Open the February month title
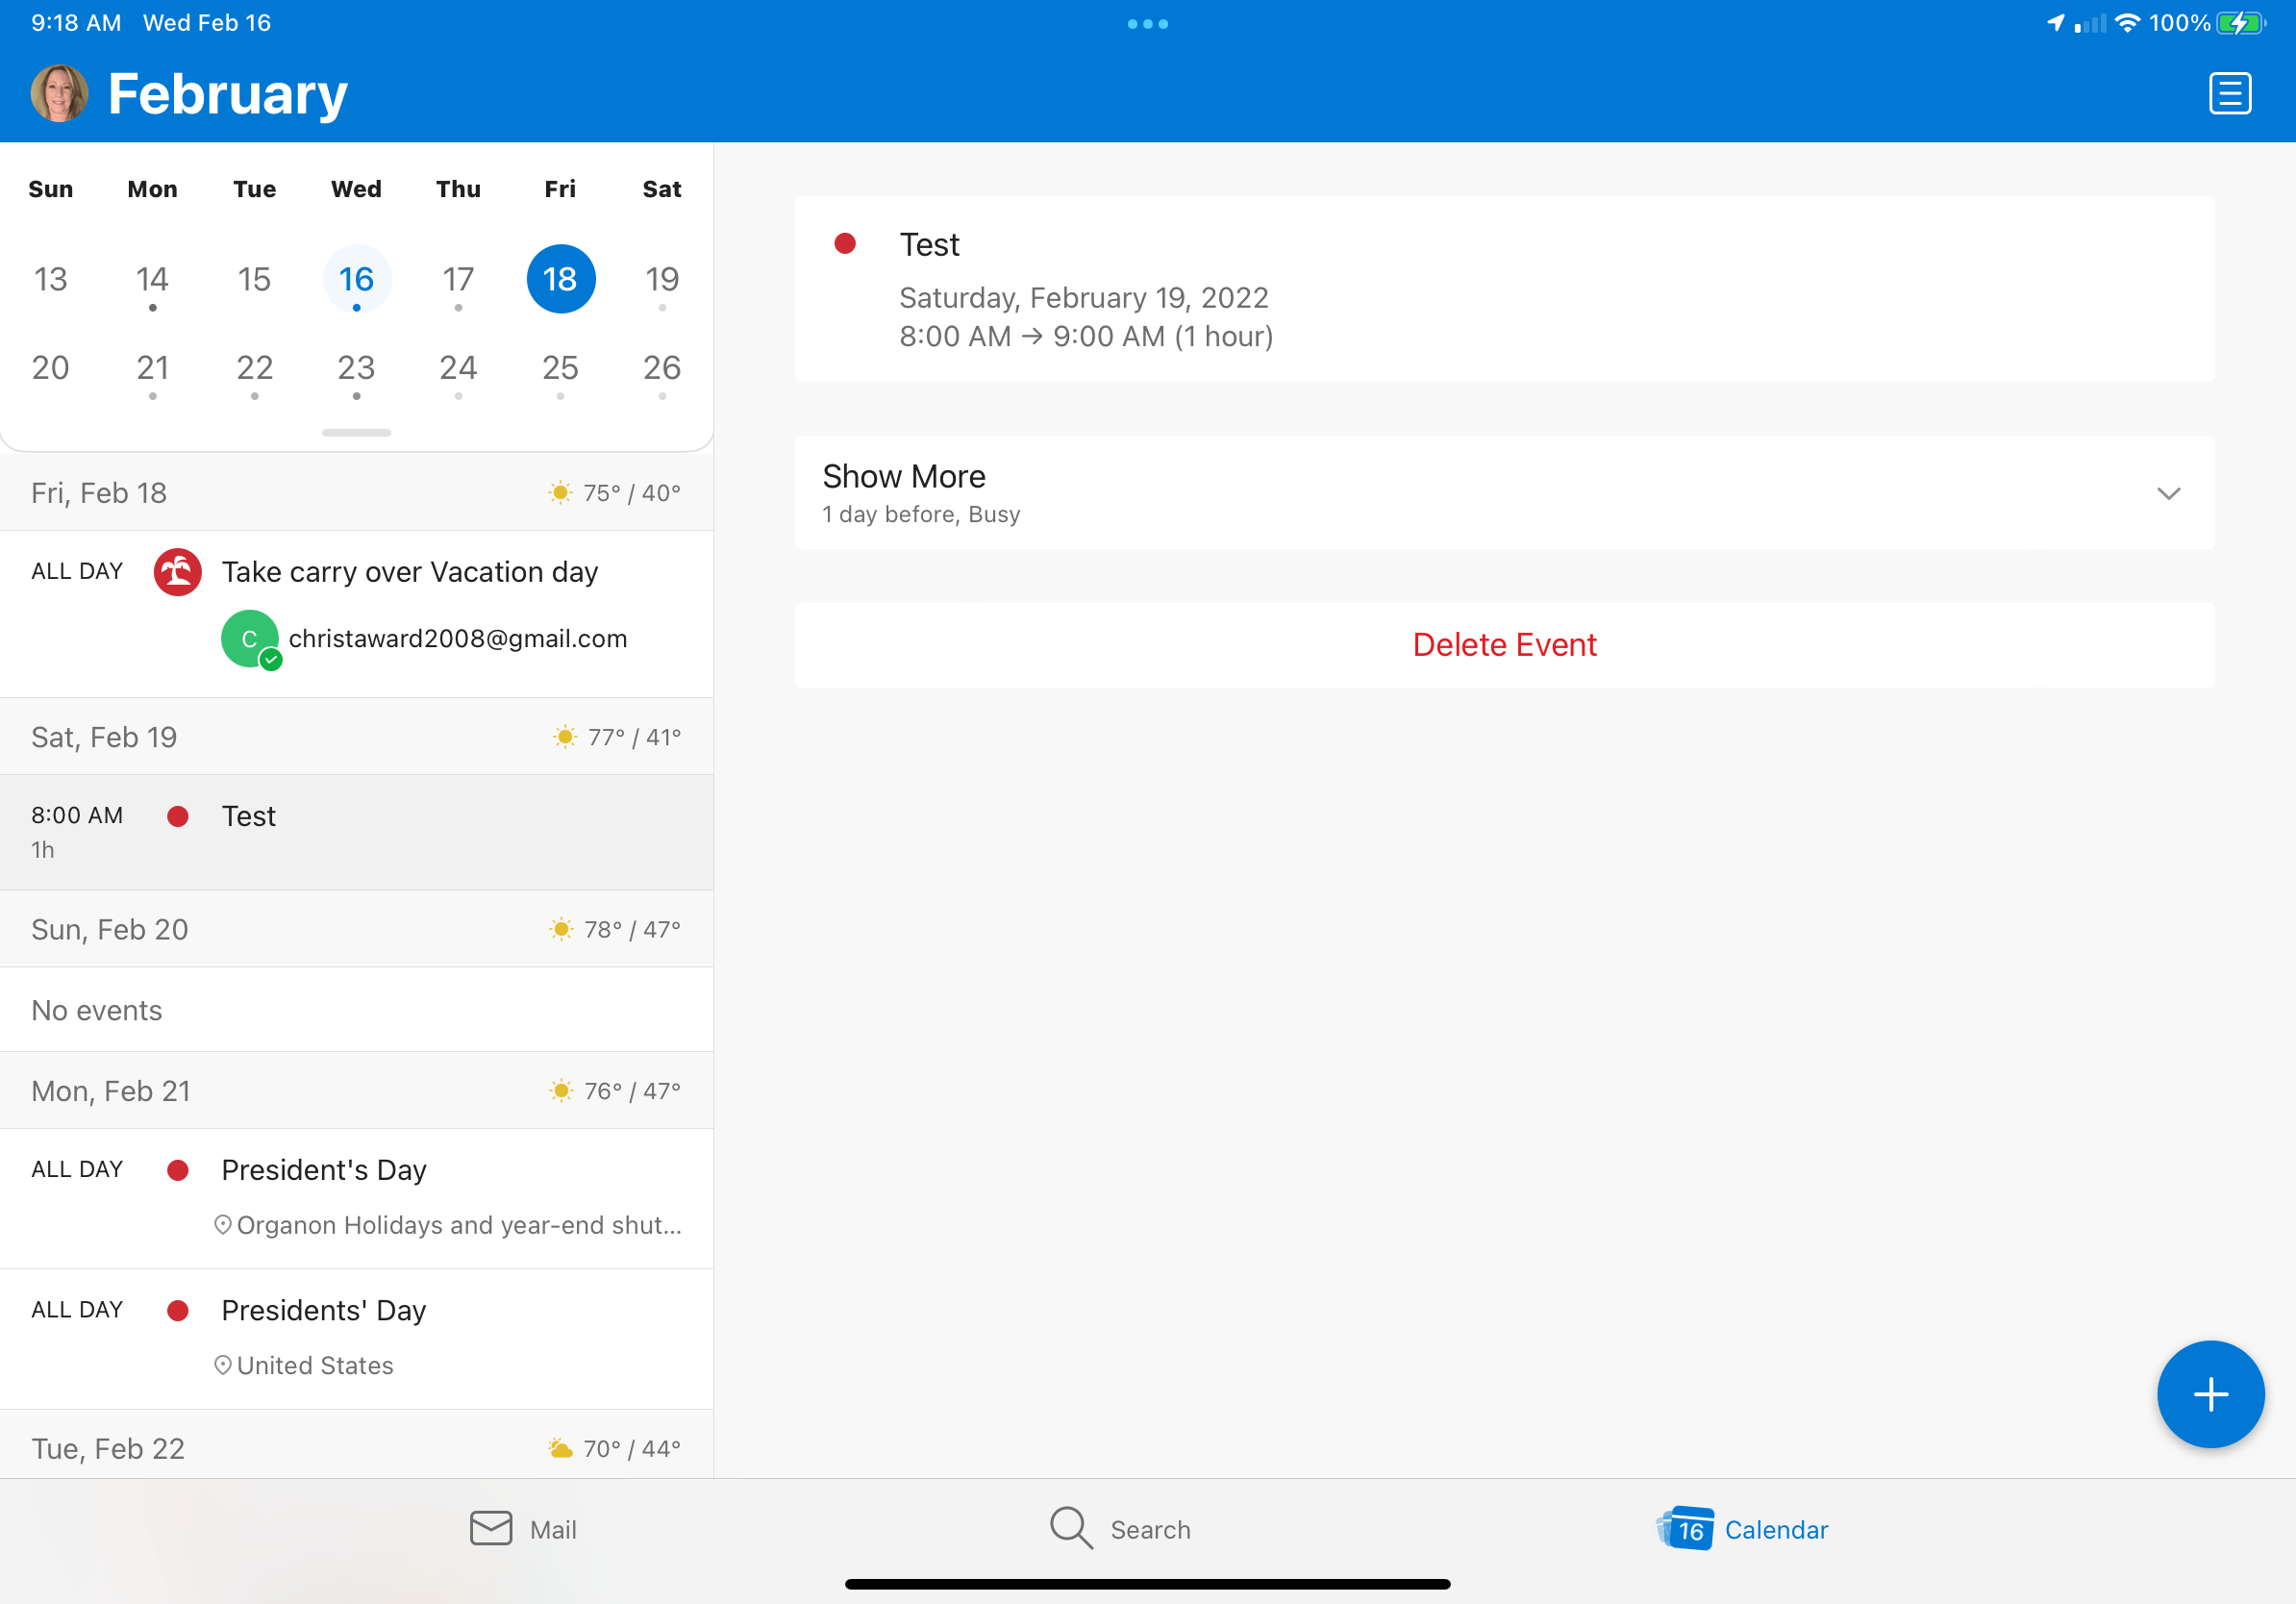The width and height of the screenshot is (2296, 1604). (227, 93)
